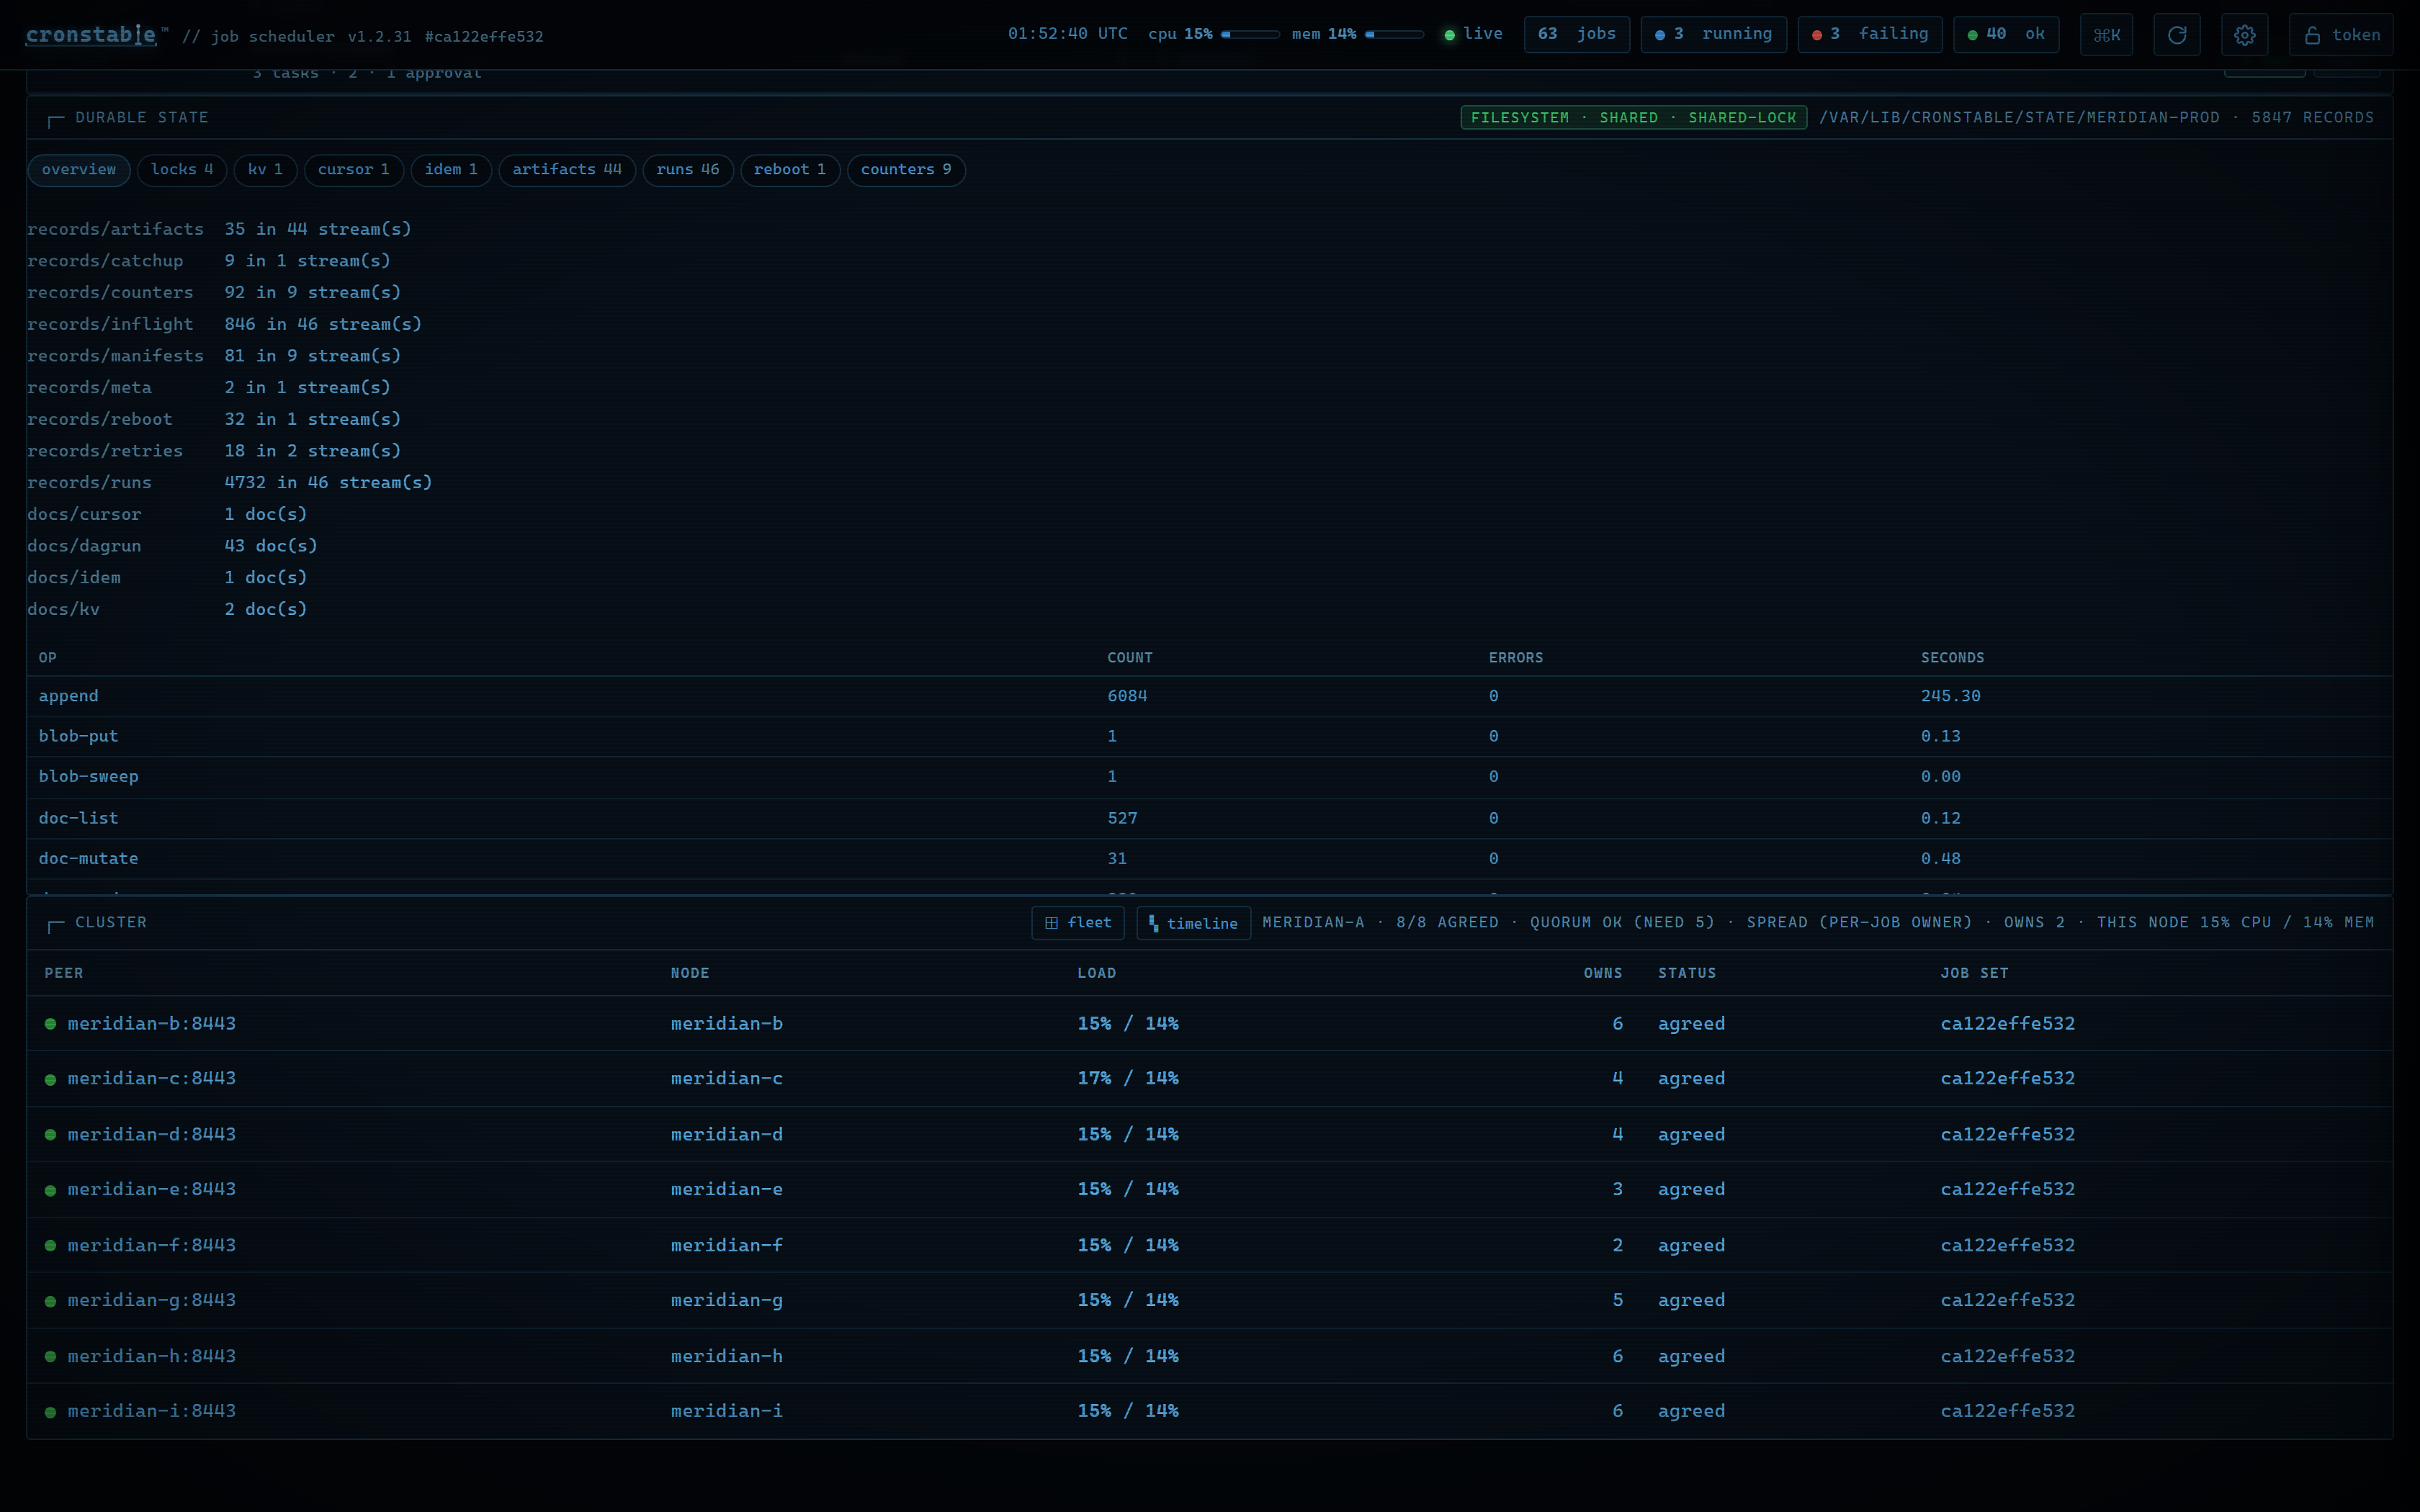
Task: Click the 17% / 14% load cell
Action: tap(1128, 1079)
